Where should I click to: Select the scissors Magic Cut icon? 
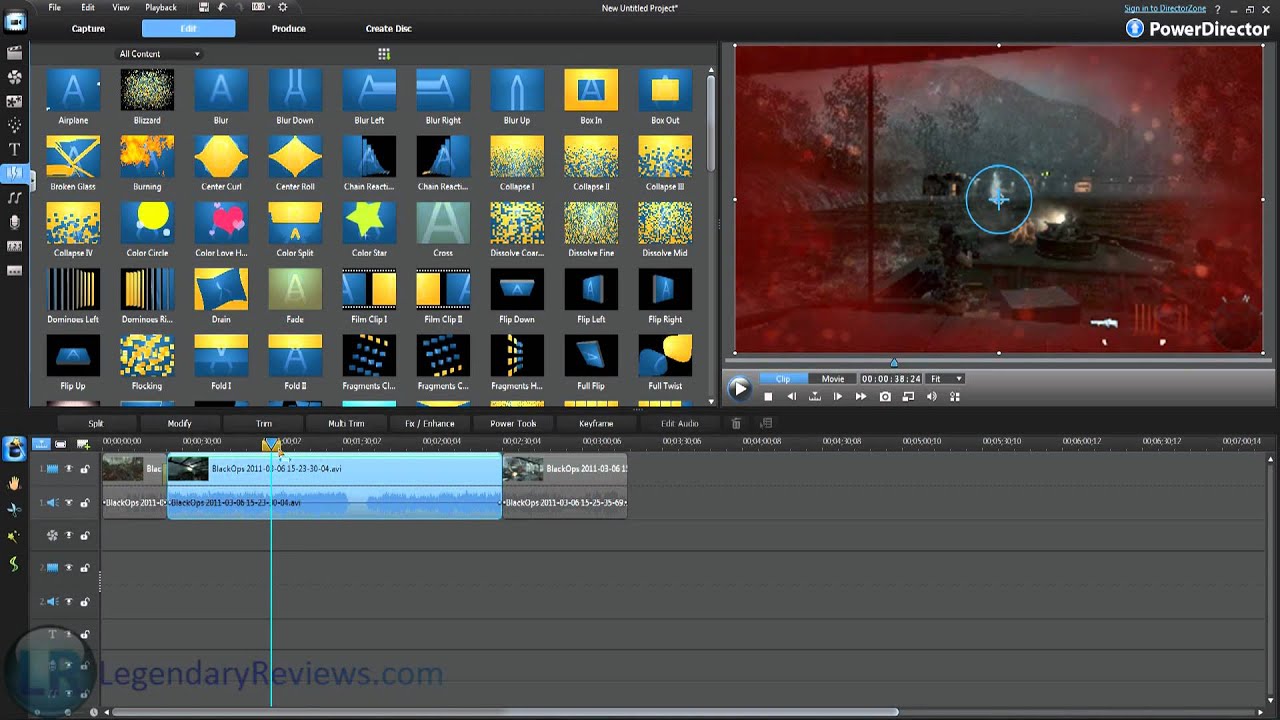pyautogui.click(x=14, y=509)
